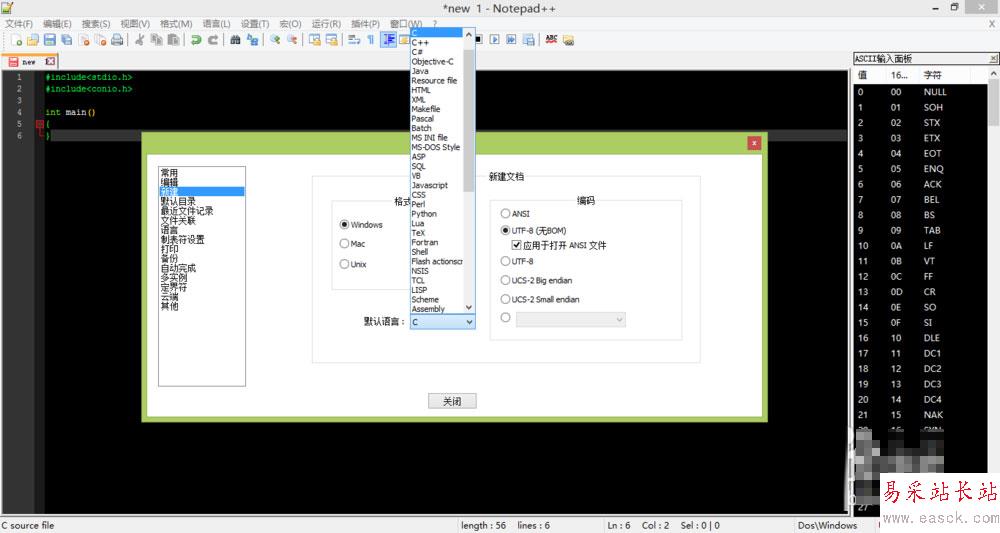Open the 运行(R) menu
Image resolution: width=1000 pixels, height=533 pixels.
click(x=326, y=24)
